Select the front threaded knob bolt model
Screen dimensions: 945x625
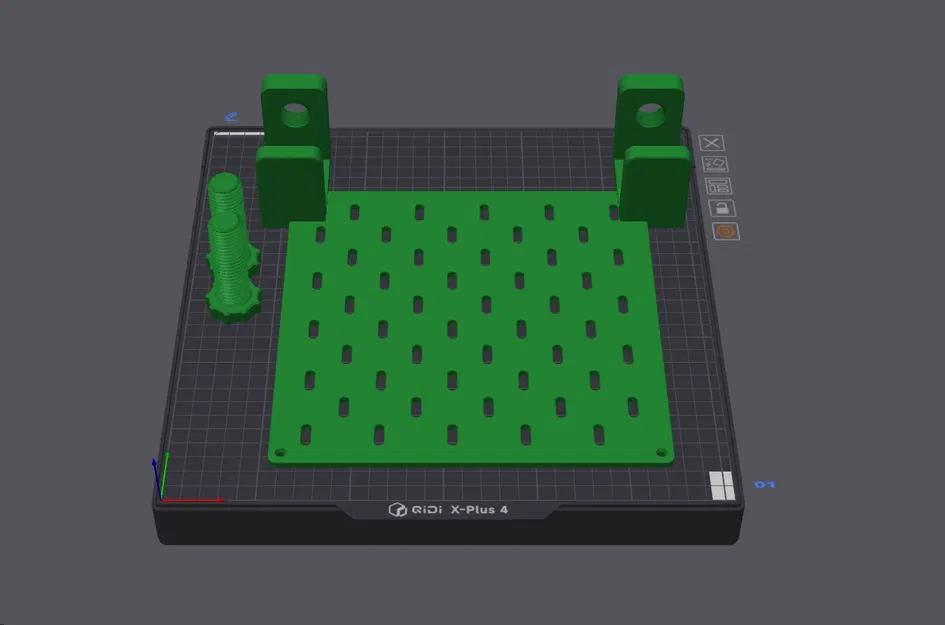(x=232, y=268)
